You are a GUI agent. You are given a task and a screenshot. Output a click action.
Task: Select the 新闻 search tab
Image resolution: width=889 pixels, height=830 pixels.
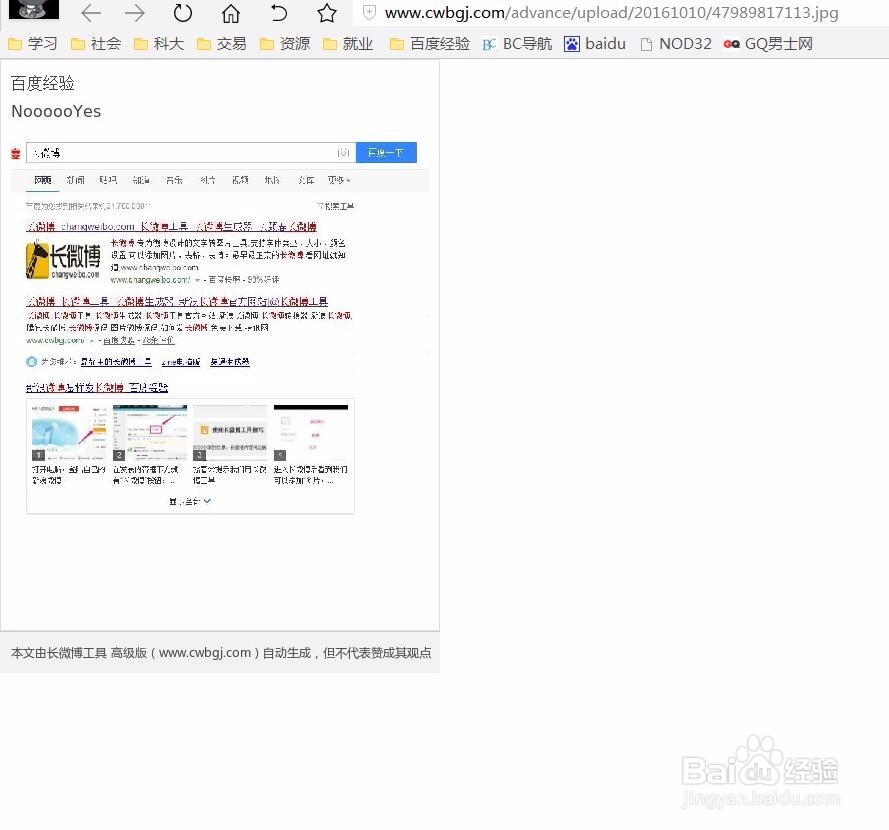click(75, 180)
